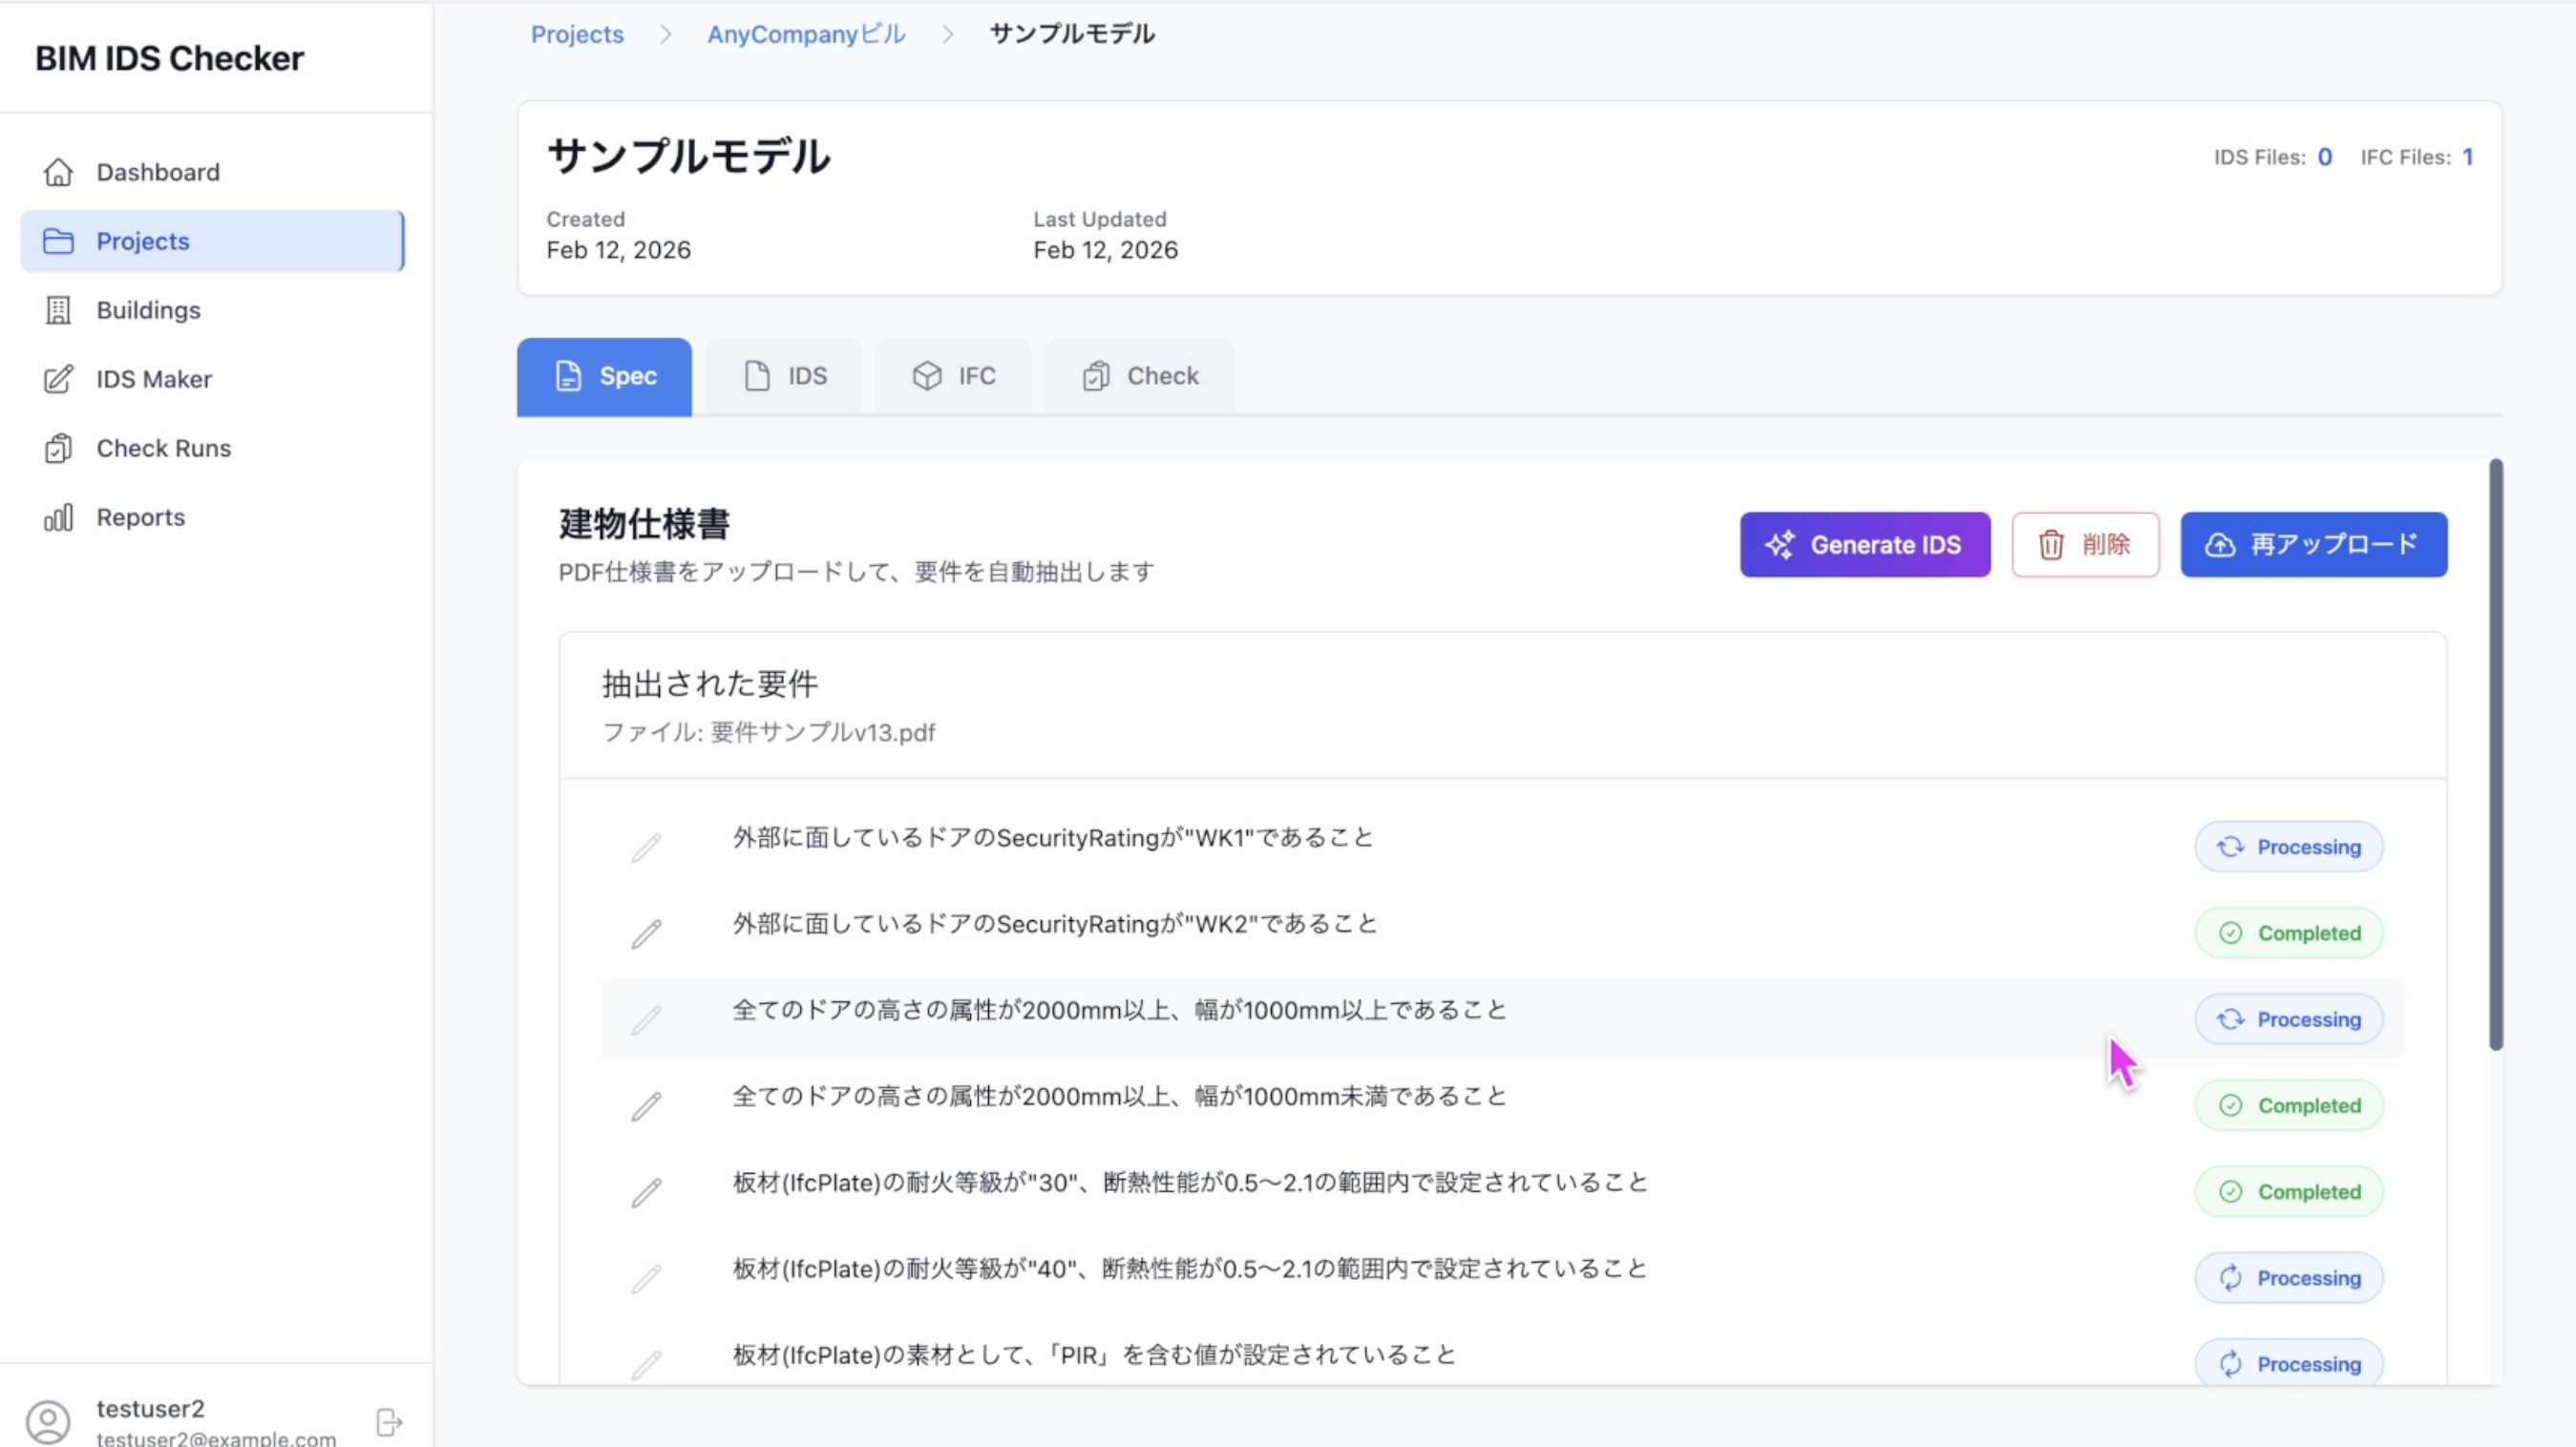The width and height of the screenshot is (2576, 1447).
Task: Switch to the Spec tab
Action: pos(604,376)
